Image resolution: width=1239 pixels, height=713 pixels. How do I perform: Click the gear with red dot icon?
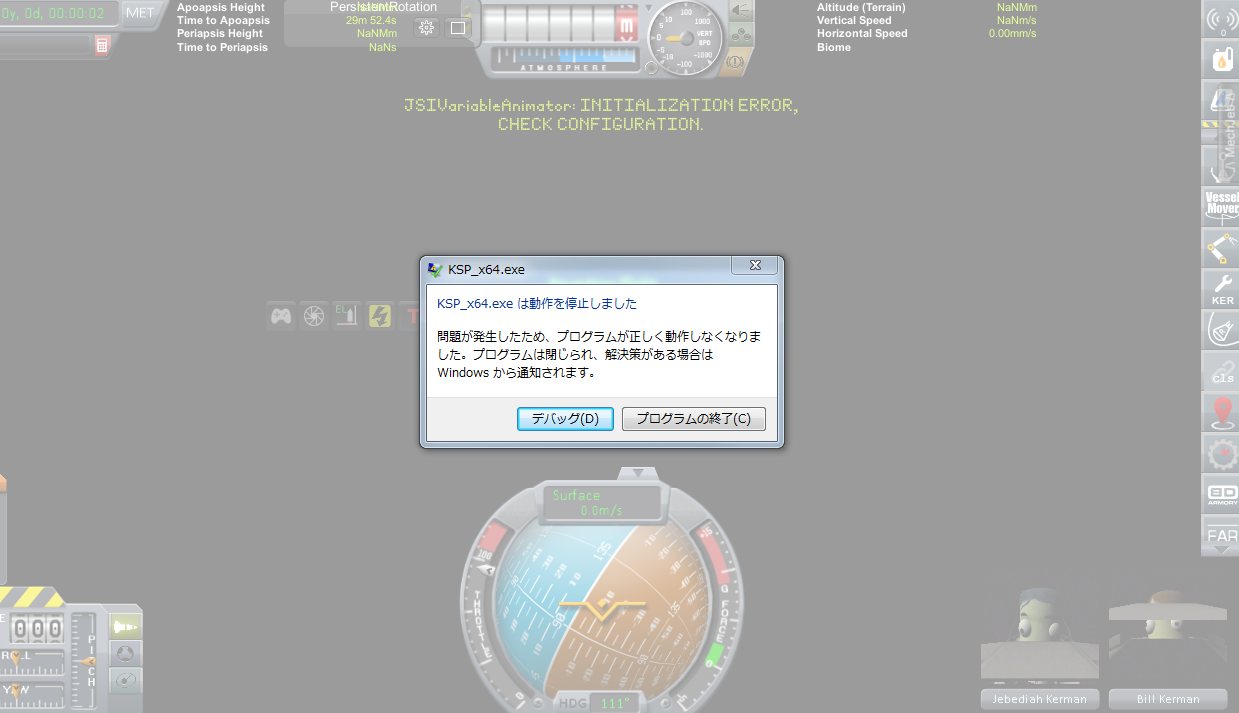(x=1220, y=453)
